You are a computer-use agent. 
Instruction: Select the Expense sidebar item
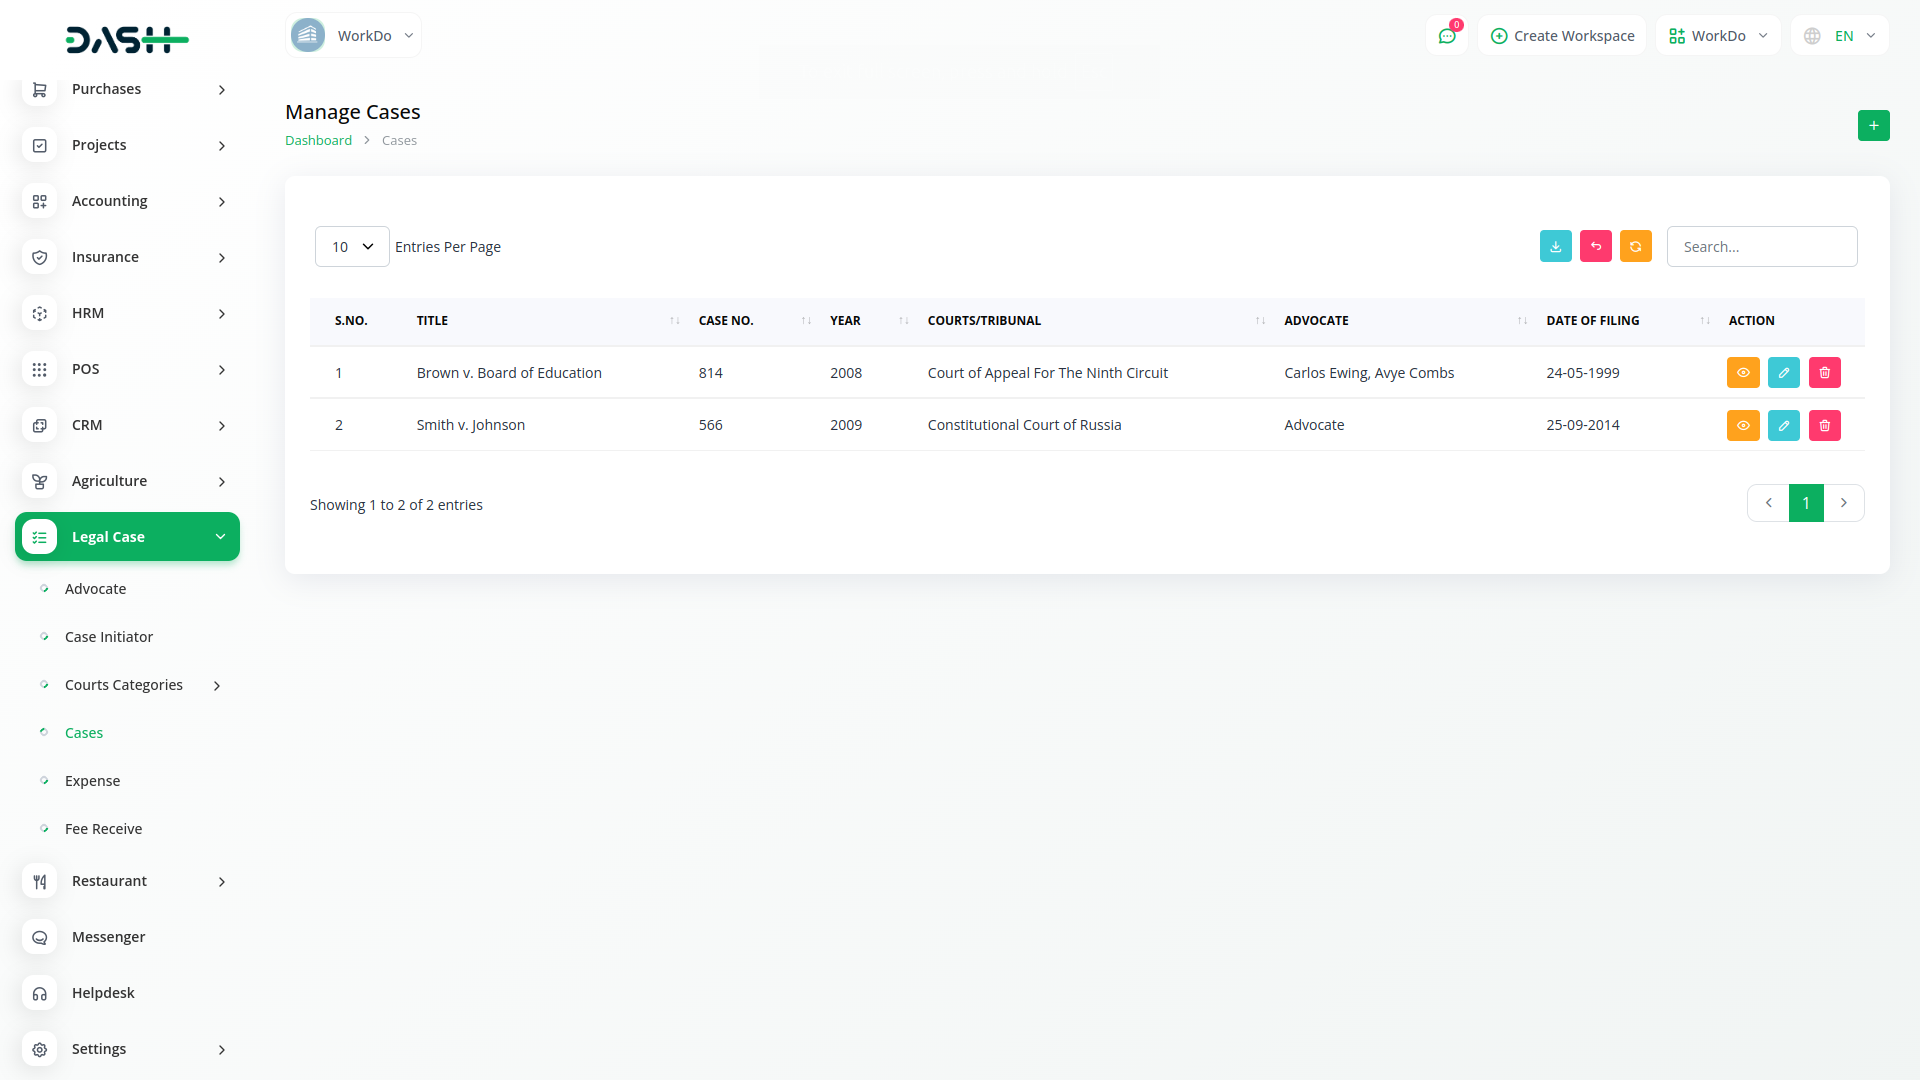92,781
